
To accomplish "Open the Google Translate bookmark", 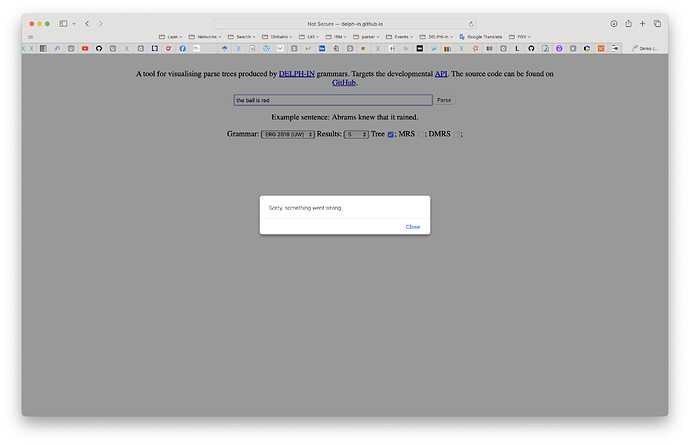I will [481, 37].
